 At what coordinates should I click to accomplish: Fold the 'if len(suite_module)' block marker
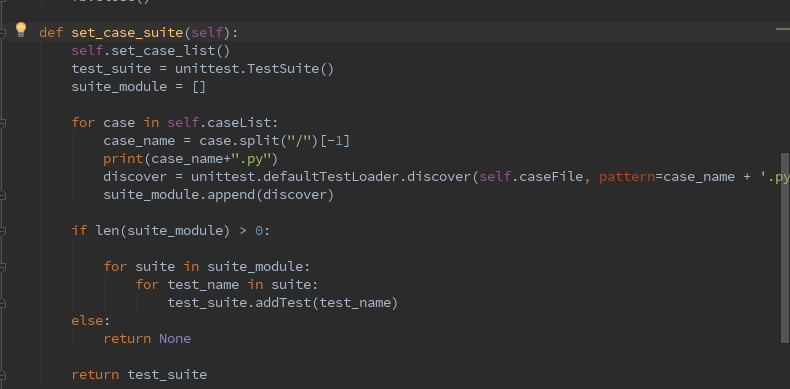point(3,231)
